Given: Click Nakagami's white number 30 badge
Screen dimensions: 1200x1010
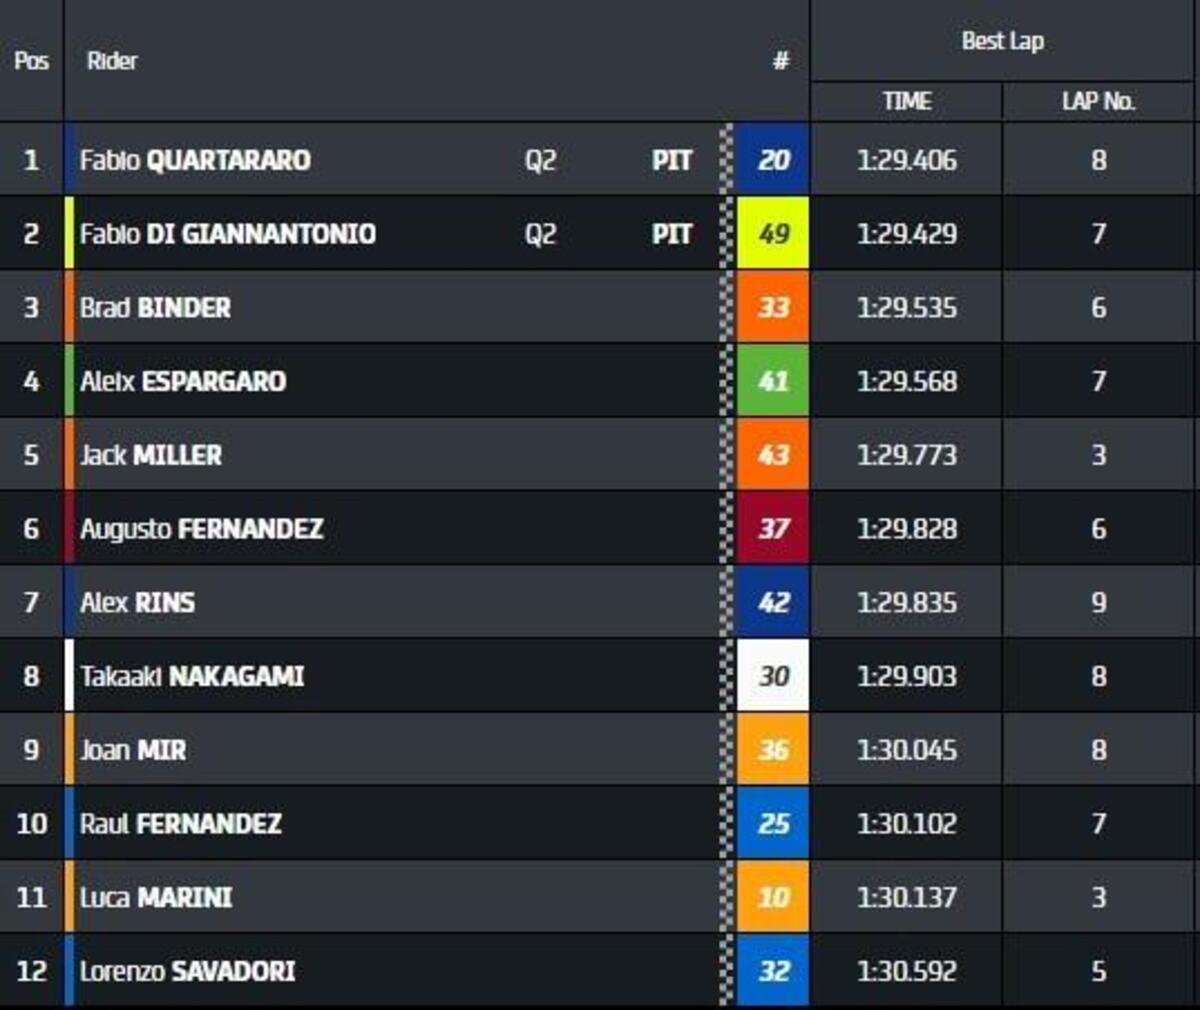Looking at the screenshot, I should (x=773, y=676).
